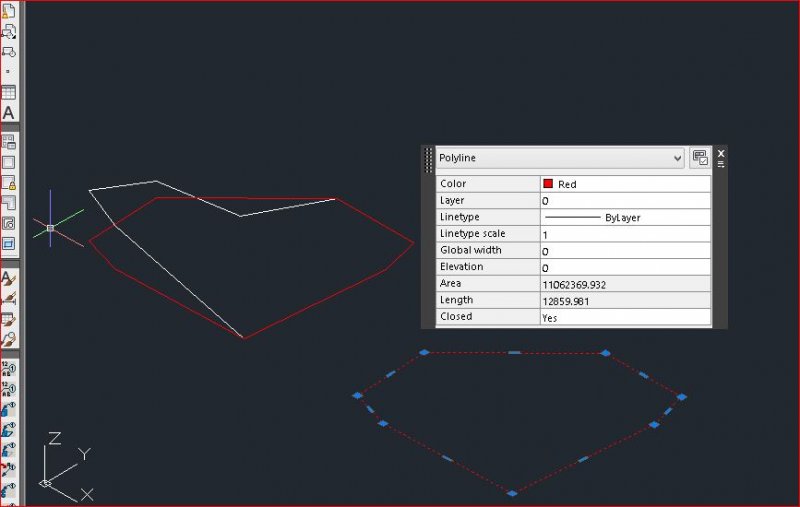Screen dimensions: 800x507
Task: Click the annotation icon with the red arrow
Action: pos(8,469)
